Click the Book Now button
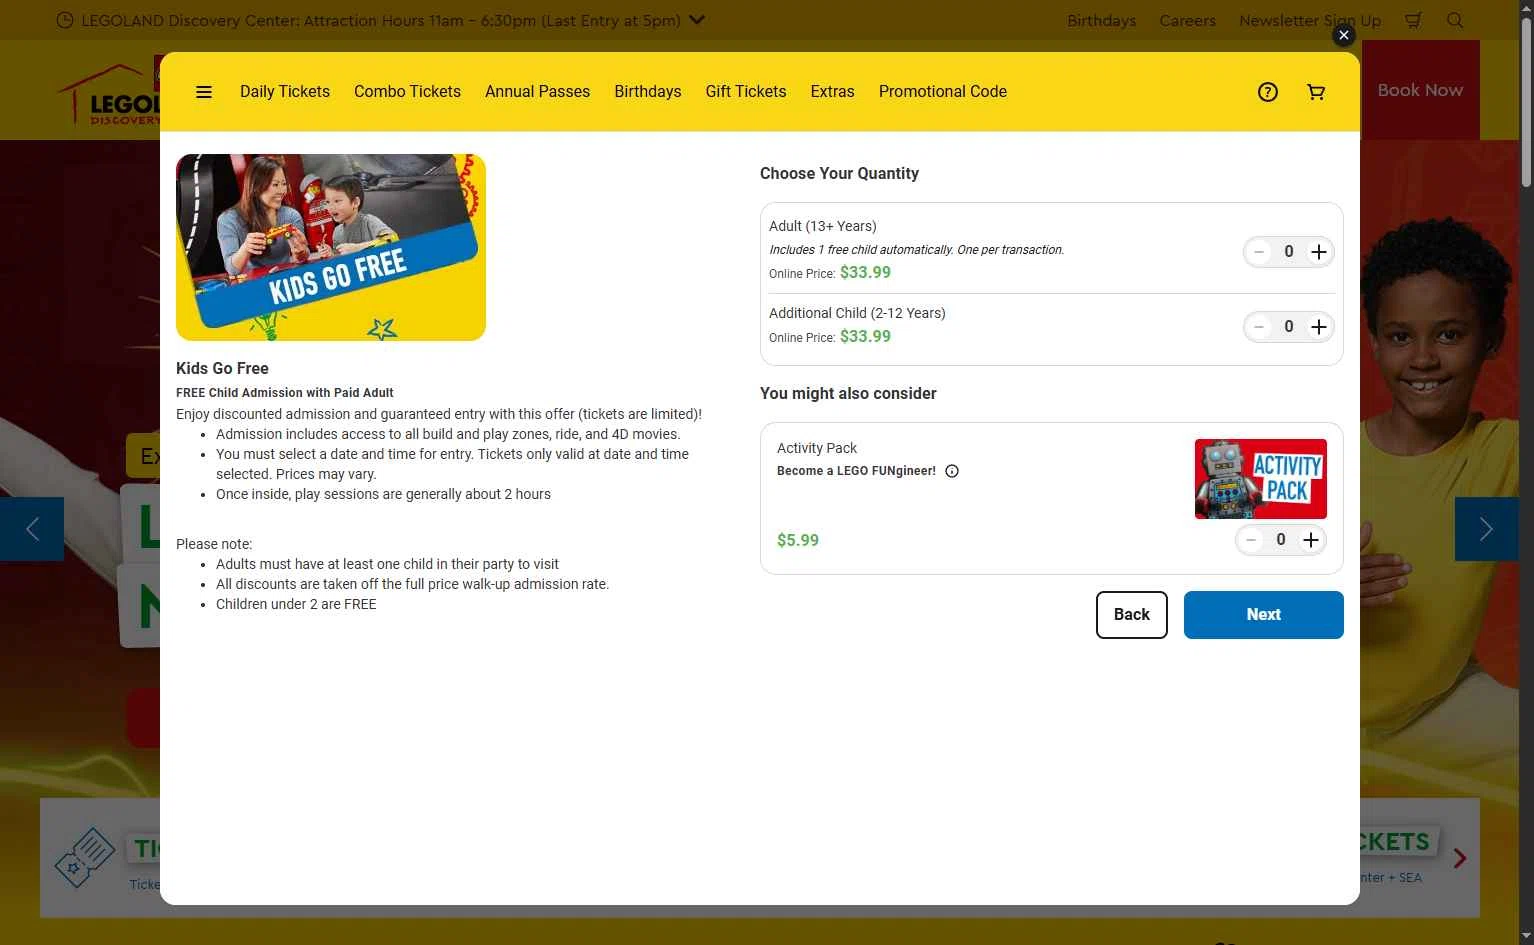Screen dimensions: 1534x945 (x=1420, y=90)
